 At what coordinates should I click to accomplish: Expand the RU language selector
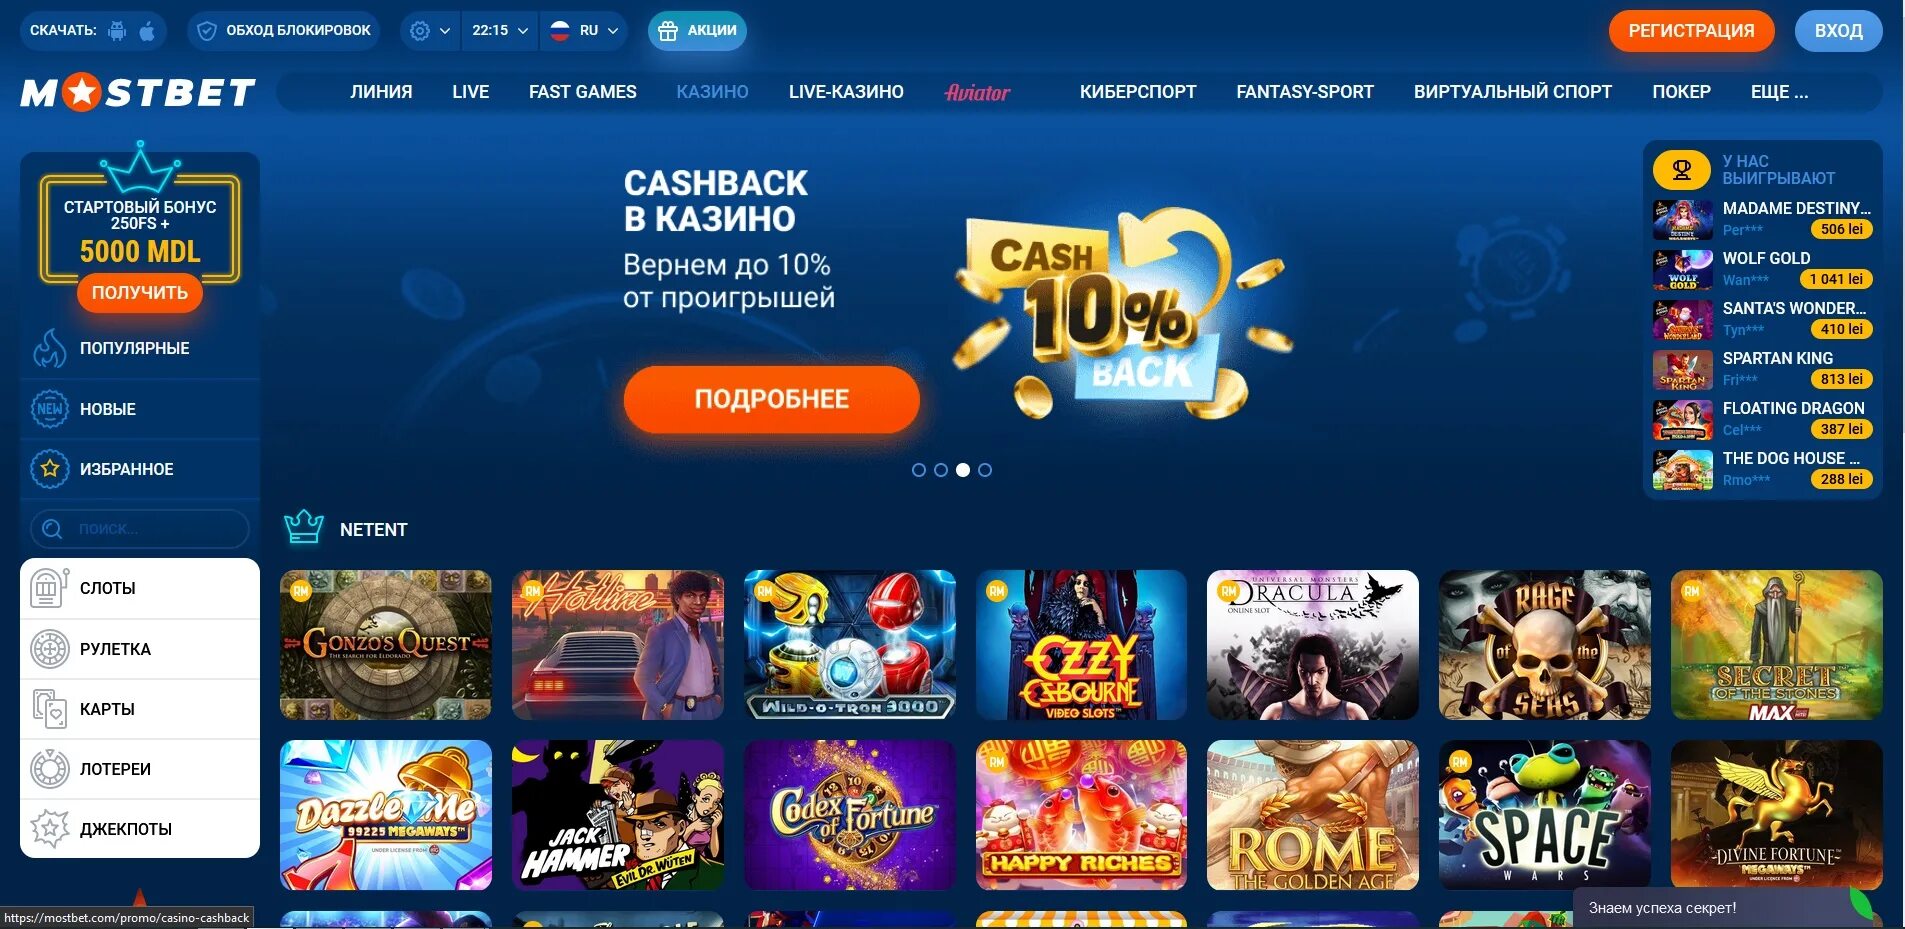pyautogui.click(x=585, y=31)
